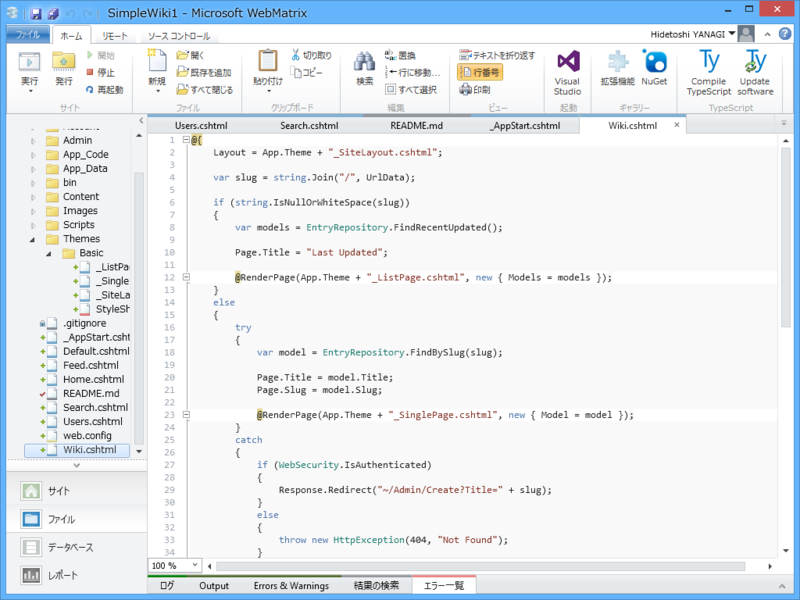
Task: Collapse the file tree pane arrow
Action: coord(141,120)
